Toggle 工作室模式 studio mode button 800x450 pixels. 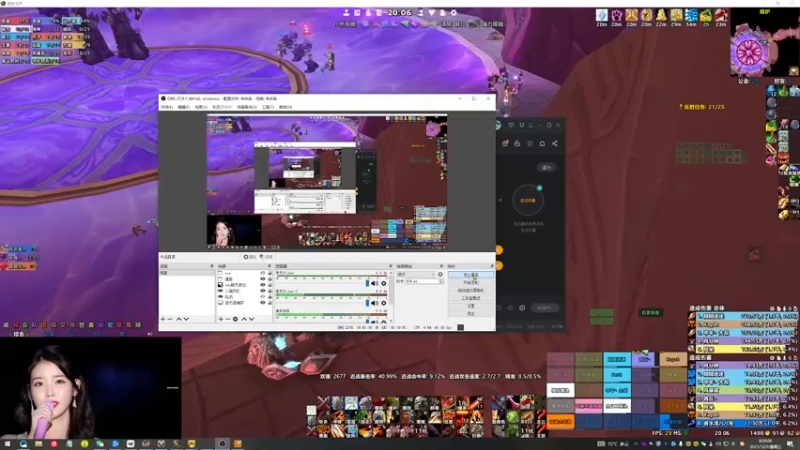[470, 298]
